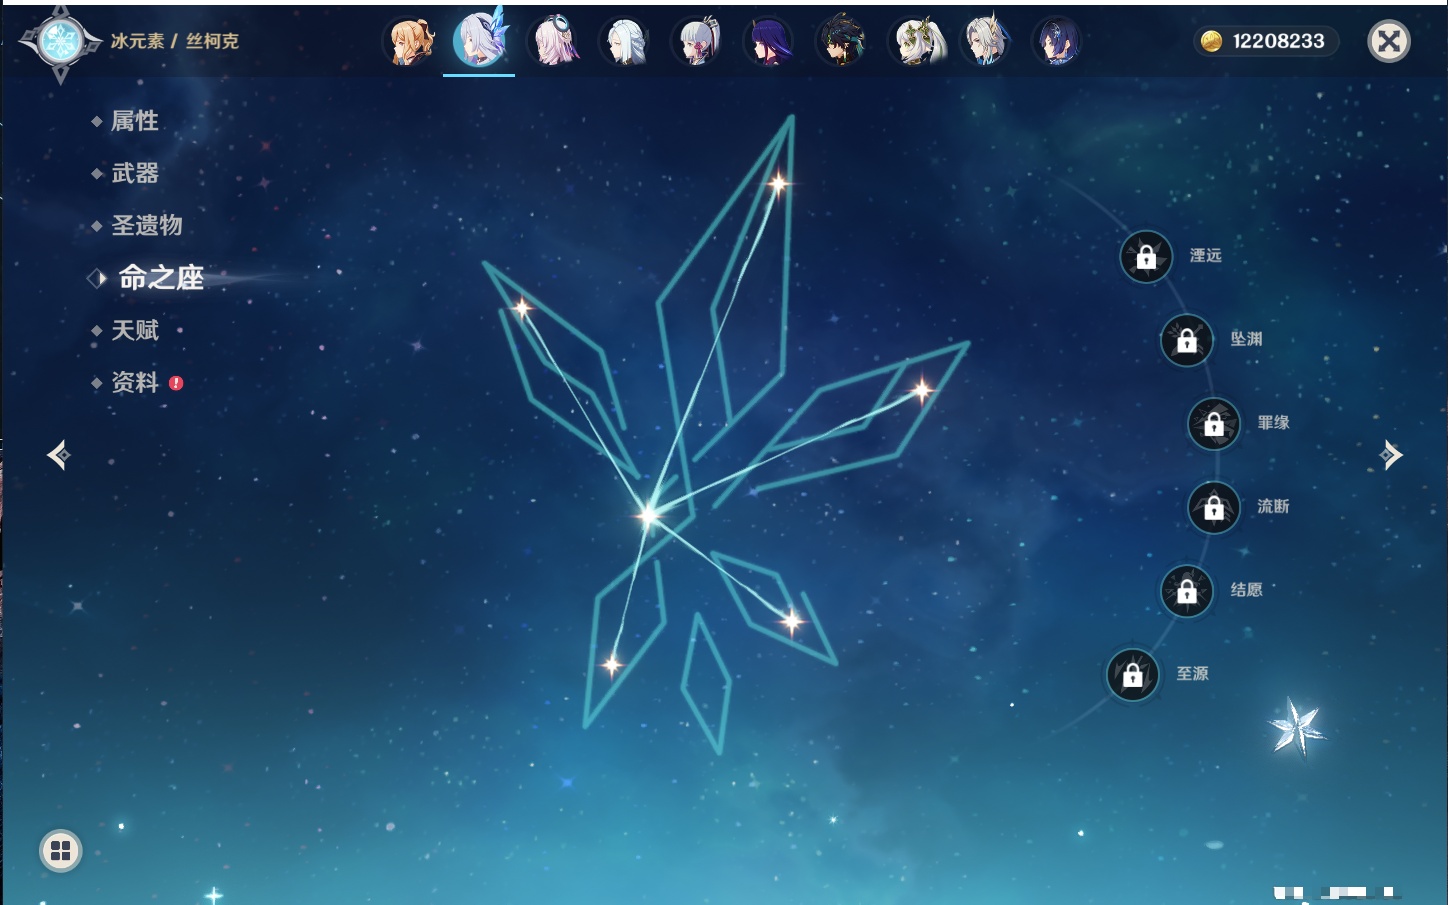
Task: Open the locked 湮远 constellation node
Action: (1146, 257)
